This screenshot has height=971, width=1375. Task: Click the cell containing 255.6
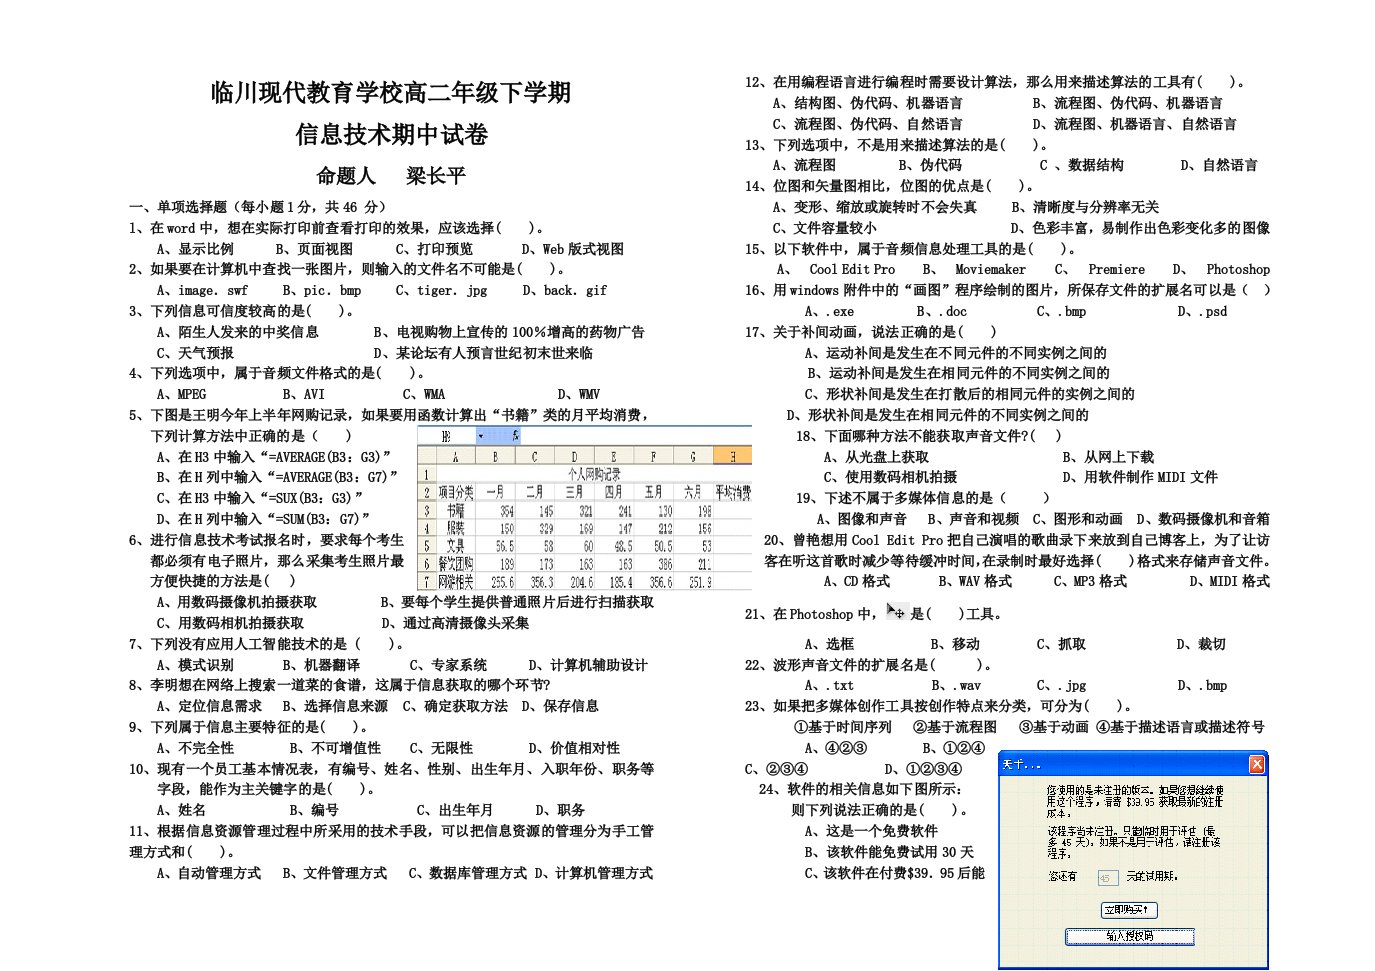[495, 581]
